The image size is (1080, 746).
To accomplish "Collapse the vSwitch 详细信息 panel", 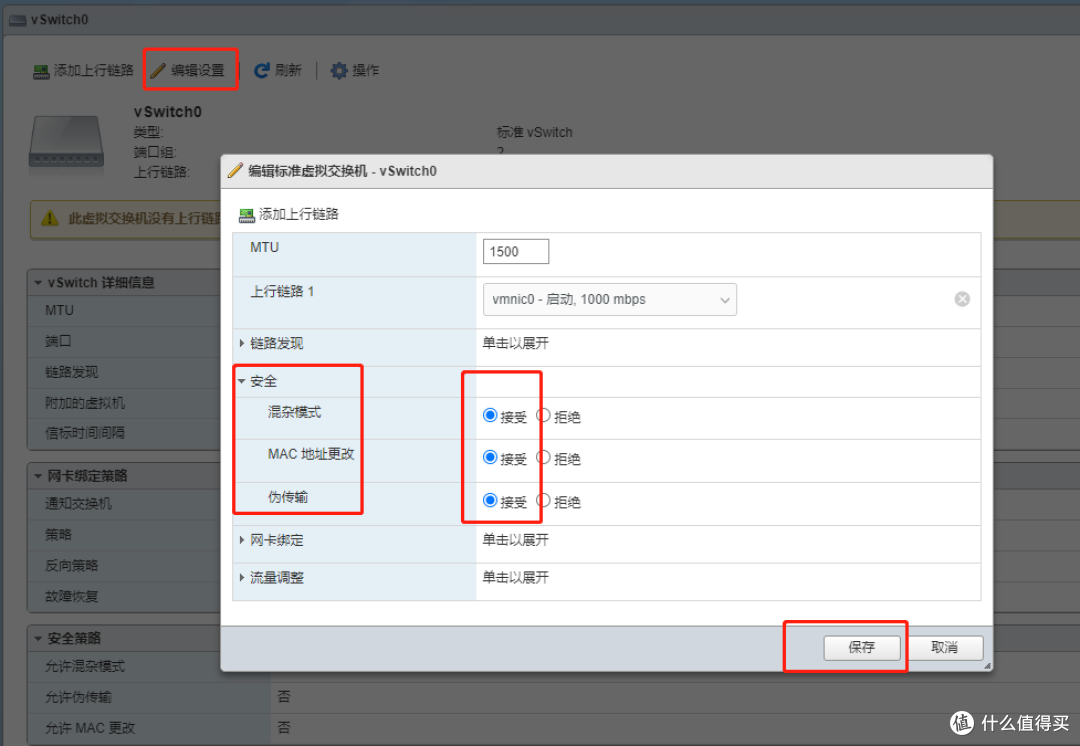I will pyautogui.click(x=38, y=283).
